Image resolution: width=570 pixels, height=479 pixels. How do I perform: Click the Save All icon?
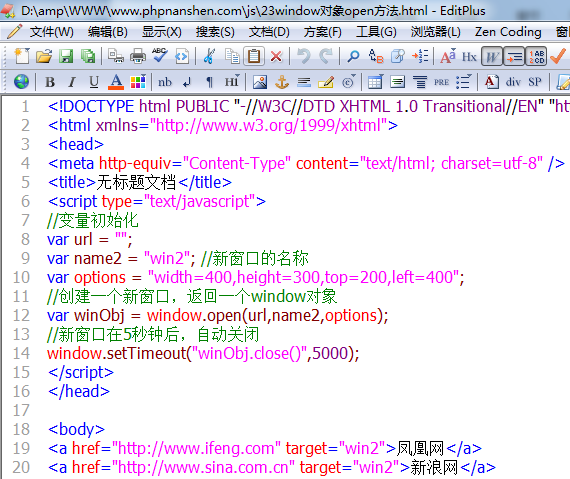click(88, 56)
